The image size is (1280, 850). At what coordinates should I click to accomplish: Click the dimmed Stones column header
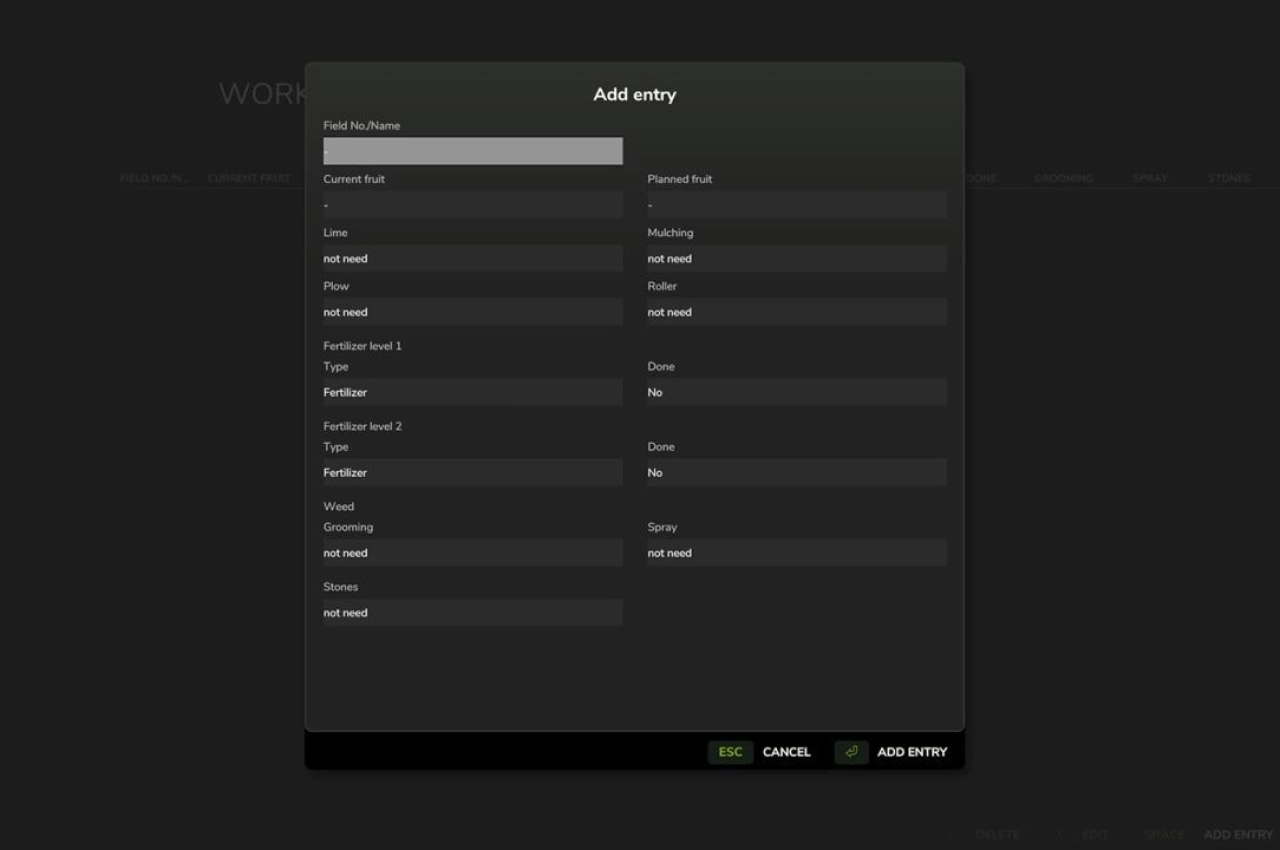click(x=1228, y=178)
